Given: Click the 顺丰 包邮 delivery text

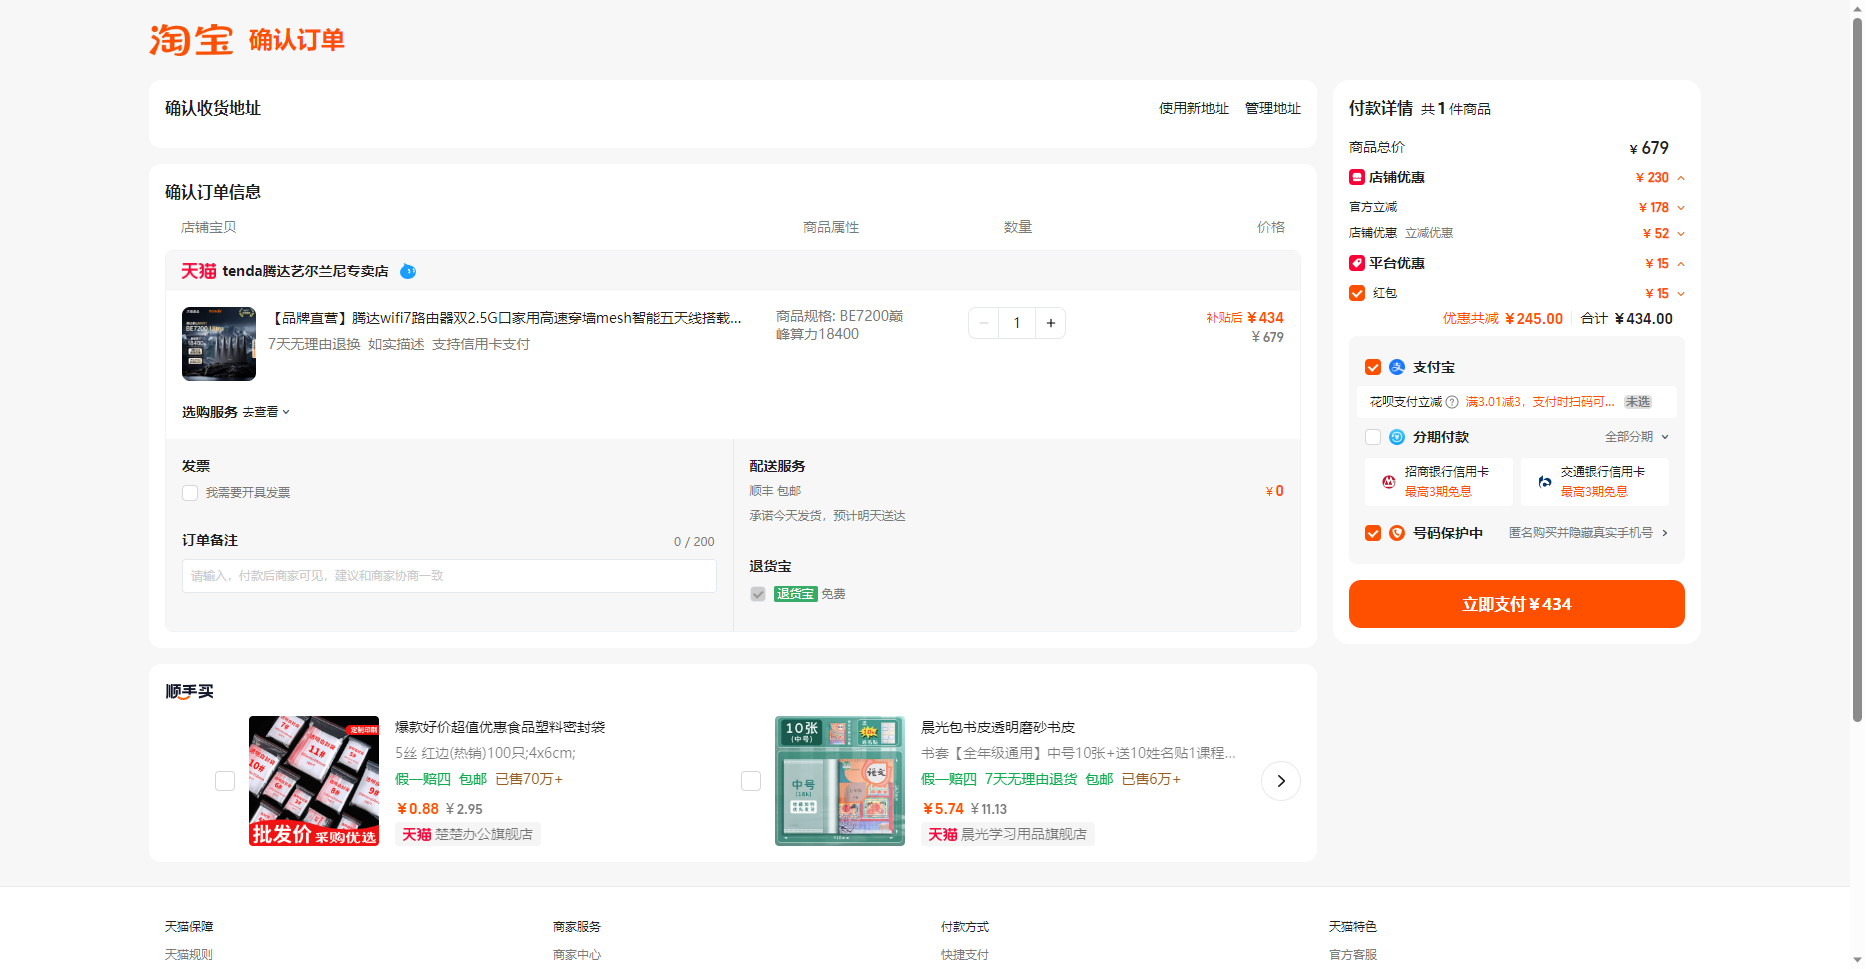Looking at the screenshot, I should point(775,491).
